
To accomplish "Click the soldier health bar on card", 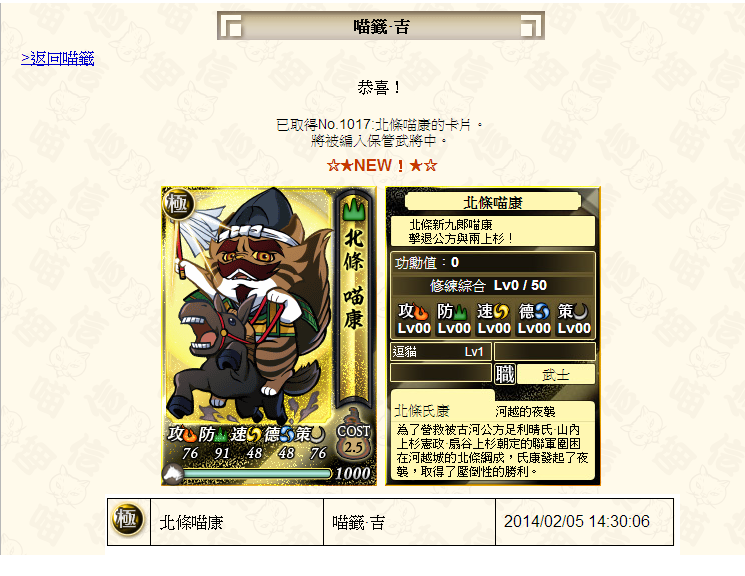I will 257,473.
